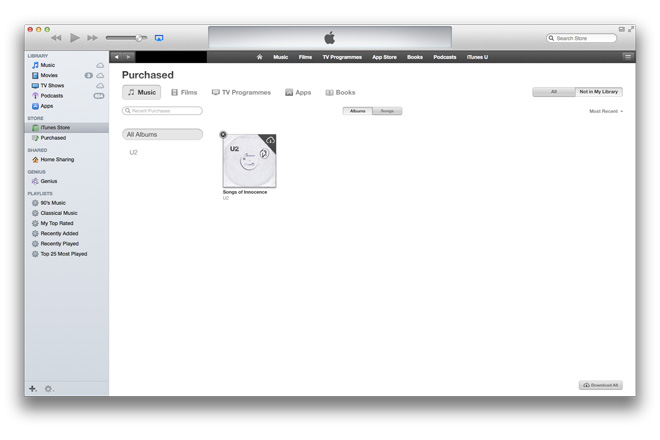
Task: Show Not in My Library purchases
Action: pos(599,92)
